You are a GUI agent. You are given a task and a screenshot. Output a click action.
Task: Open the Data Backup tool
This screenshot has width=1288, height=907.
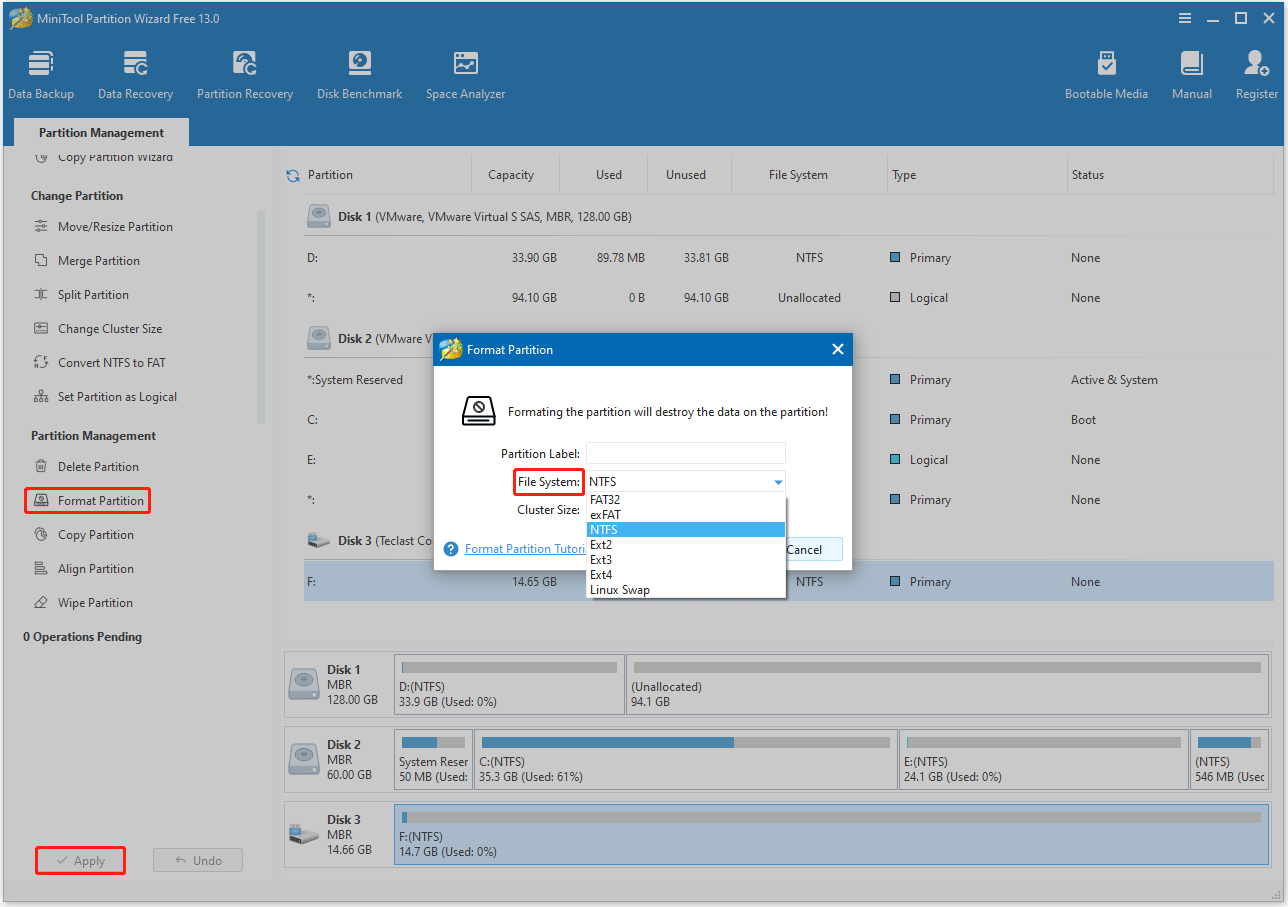point(40,70)
